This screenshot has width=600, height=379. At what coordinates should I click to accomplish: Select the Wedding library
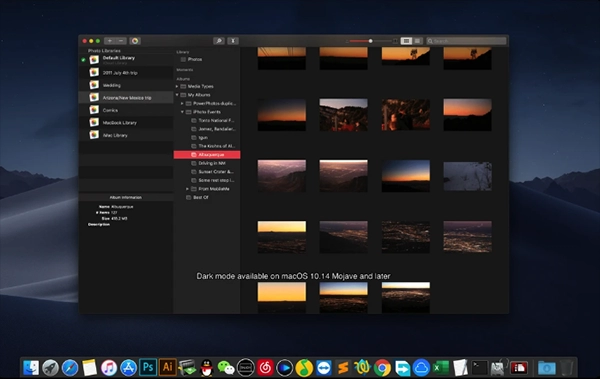click(x=126, y=85)
